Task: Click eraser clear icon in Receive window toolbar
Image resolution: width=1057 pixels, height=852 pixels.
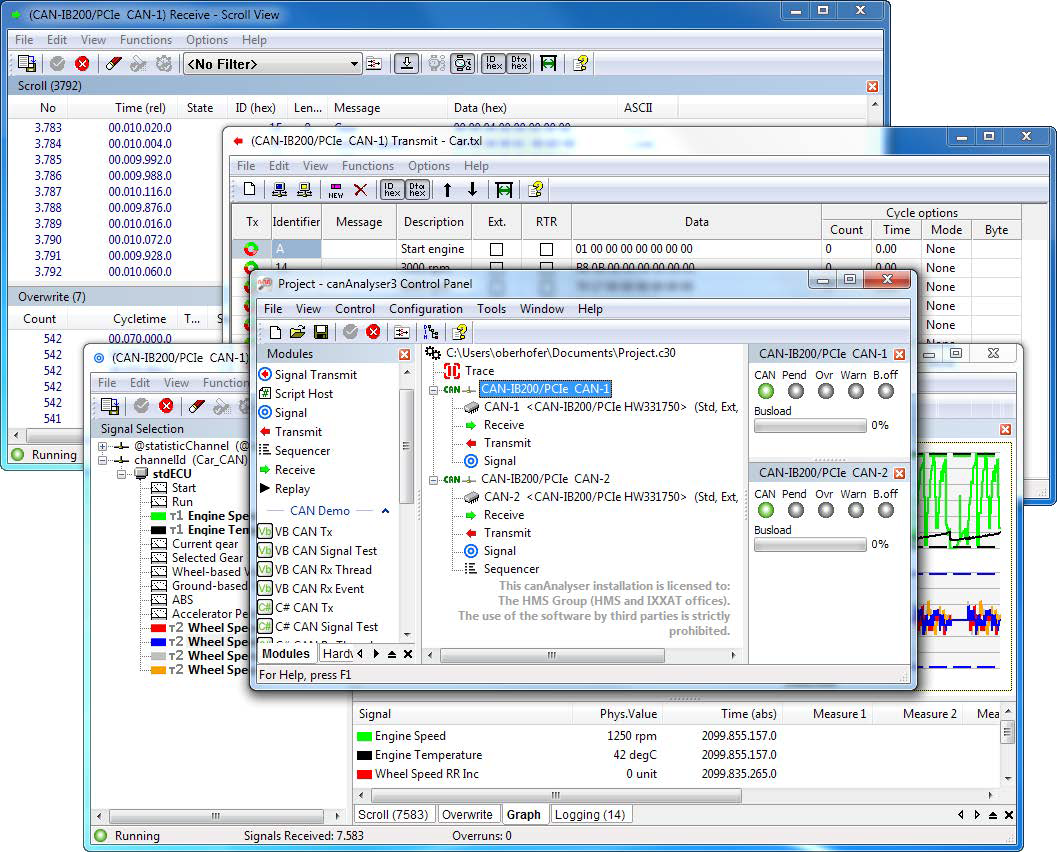Action: pos(113,63)
